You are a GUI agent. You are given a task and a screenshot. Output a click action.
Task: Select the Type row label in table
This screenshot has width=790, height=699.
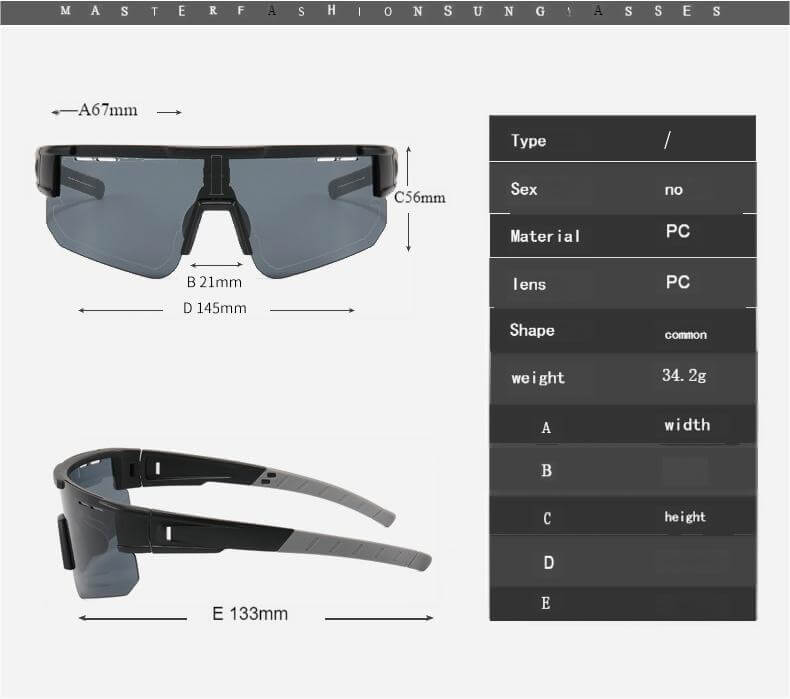coord(528,140)
